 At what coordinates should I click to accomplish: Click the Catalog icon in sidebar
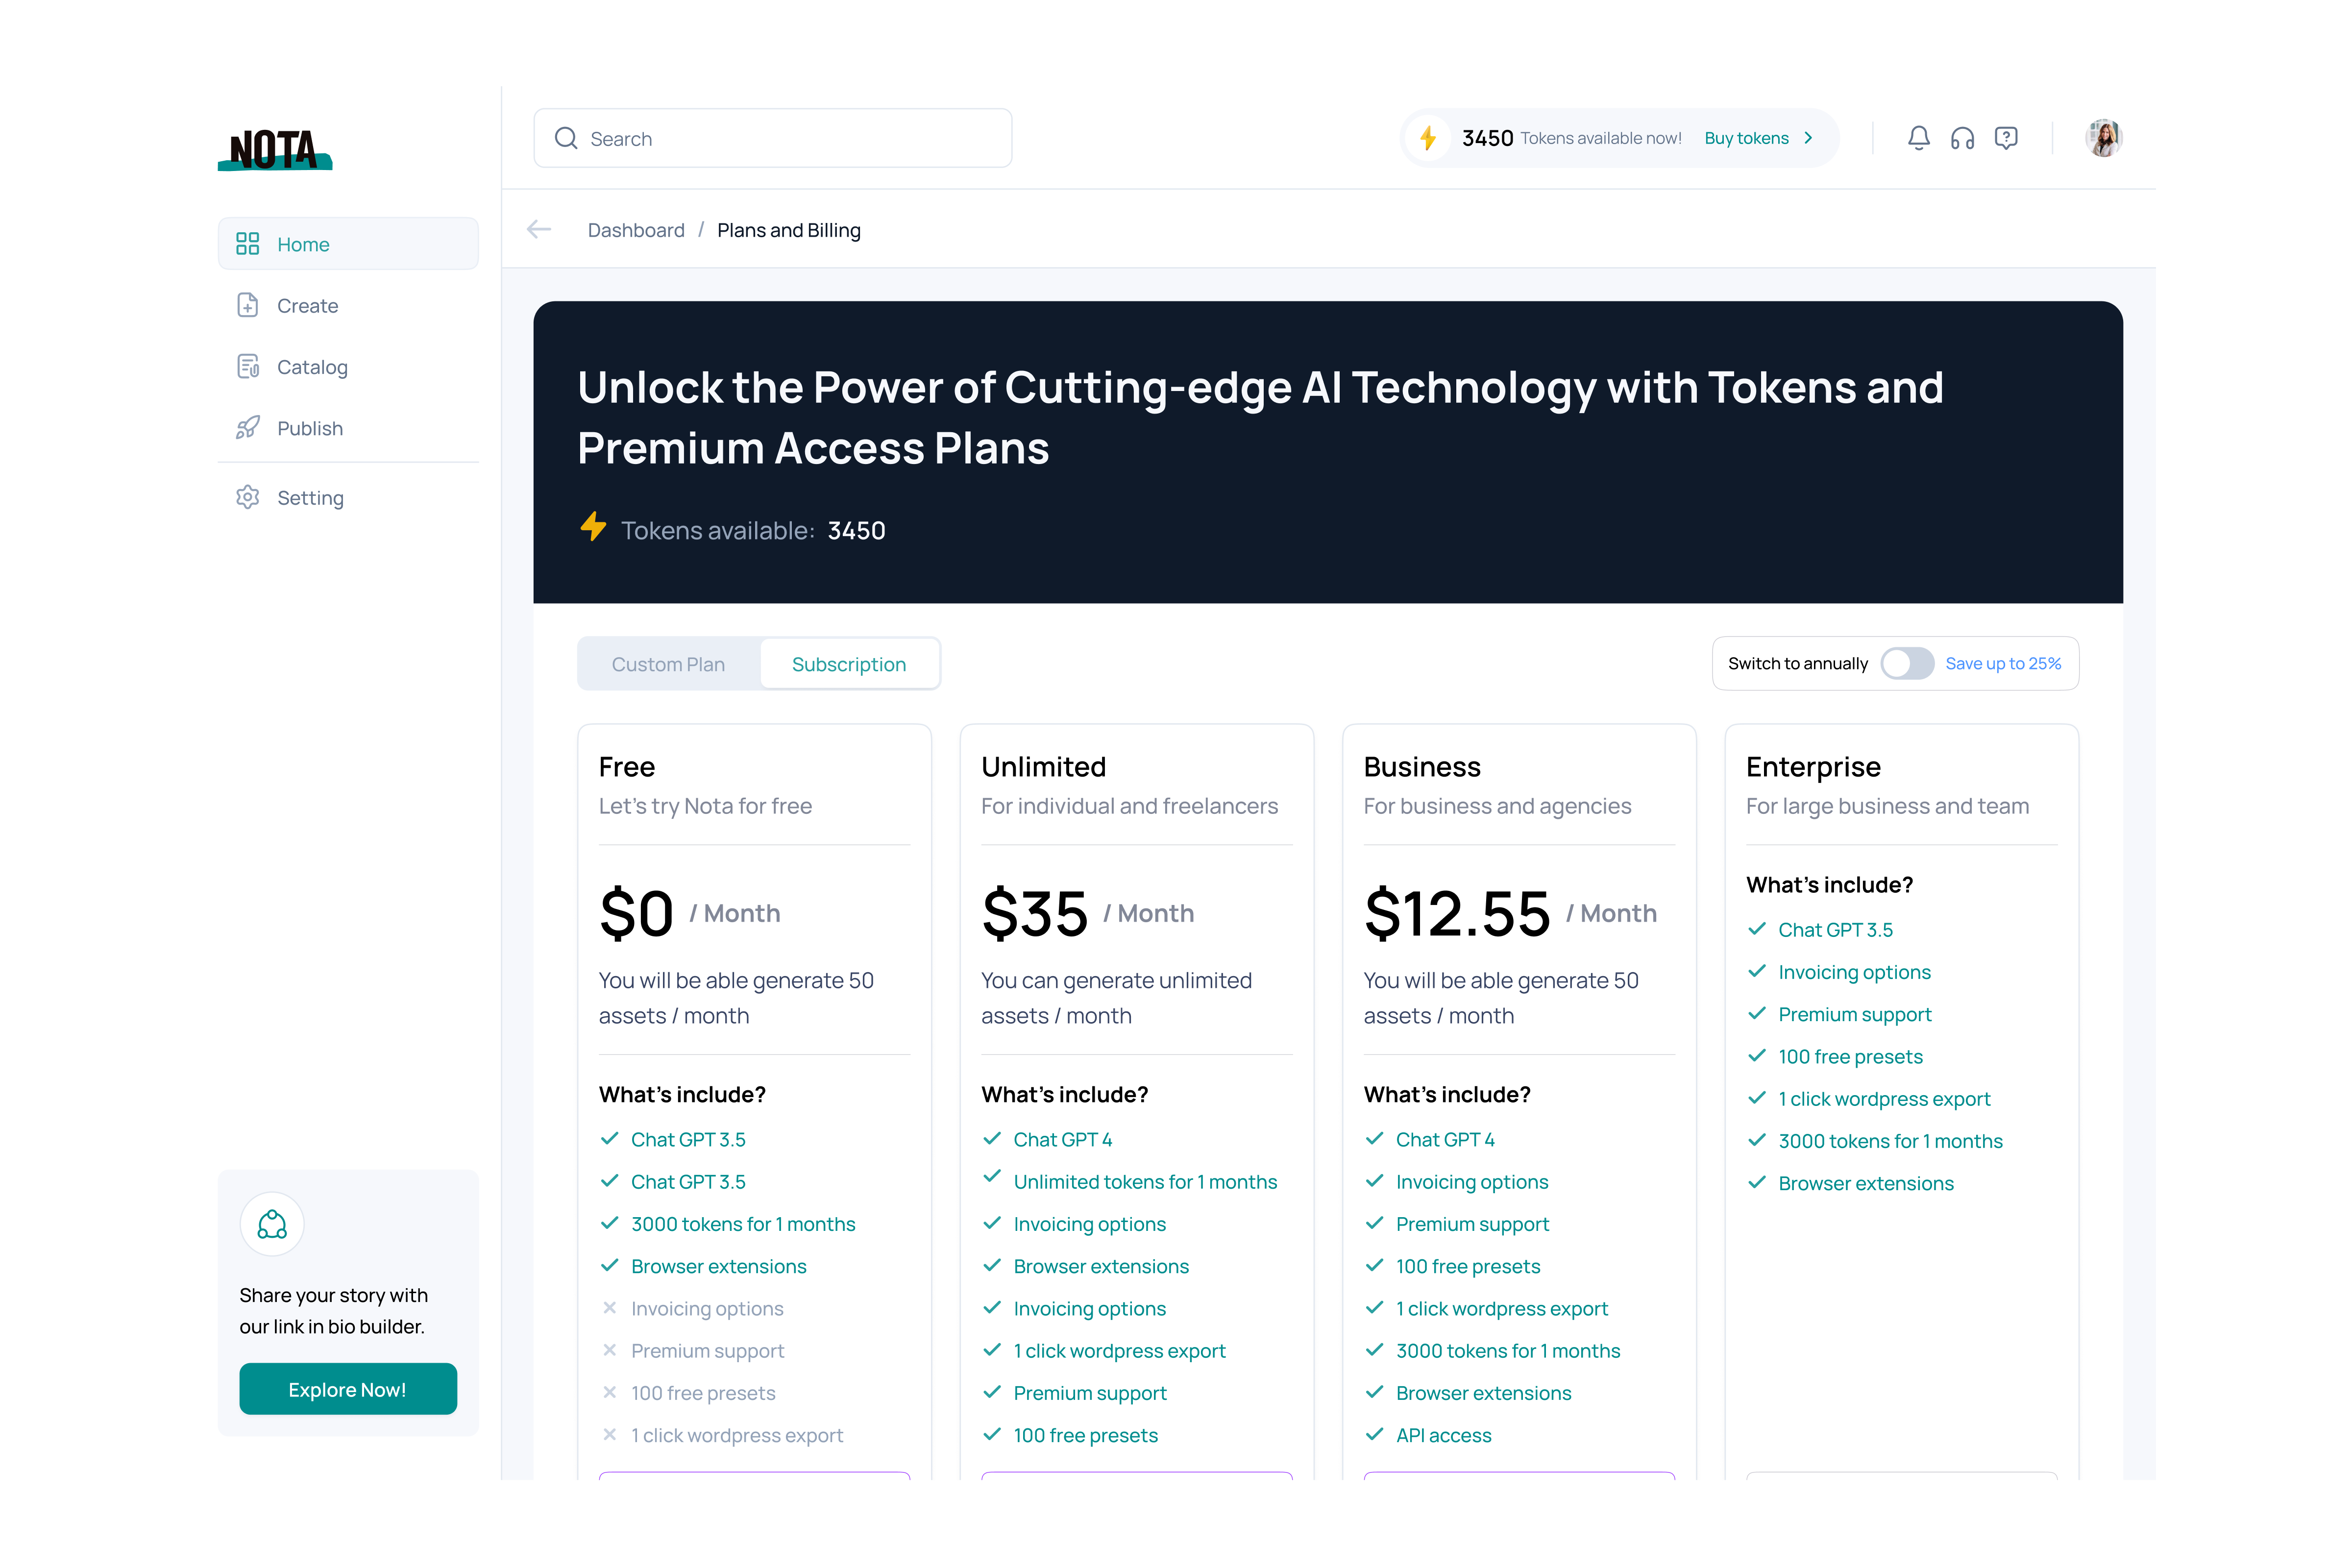[x=247, y=367]
